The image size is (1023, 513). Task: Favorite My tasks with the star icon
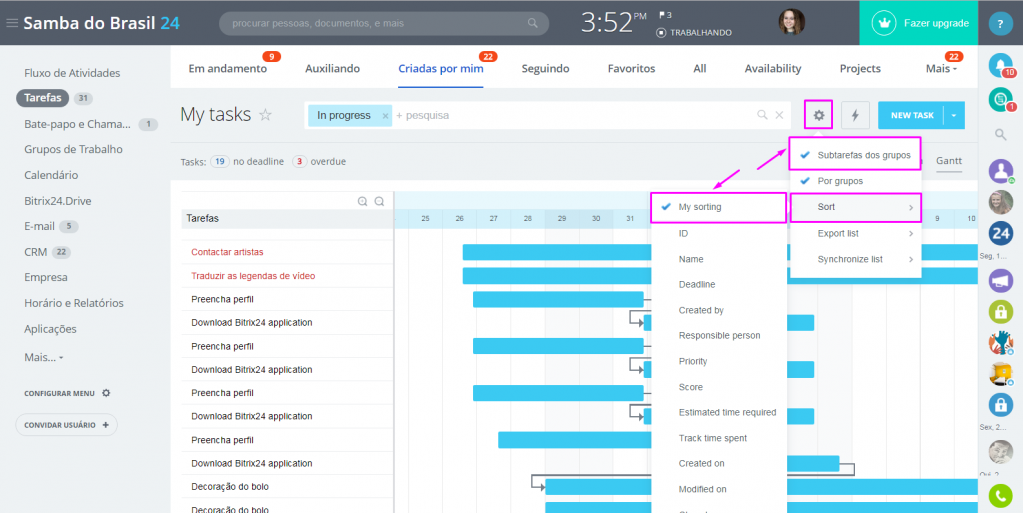[265, 115]
